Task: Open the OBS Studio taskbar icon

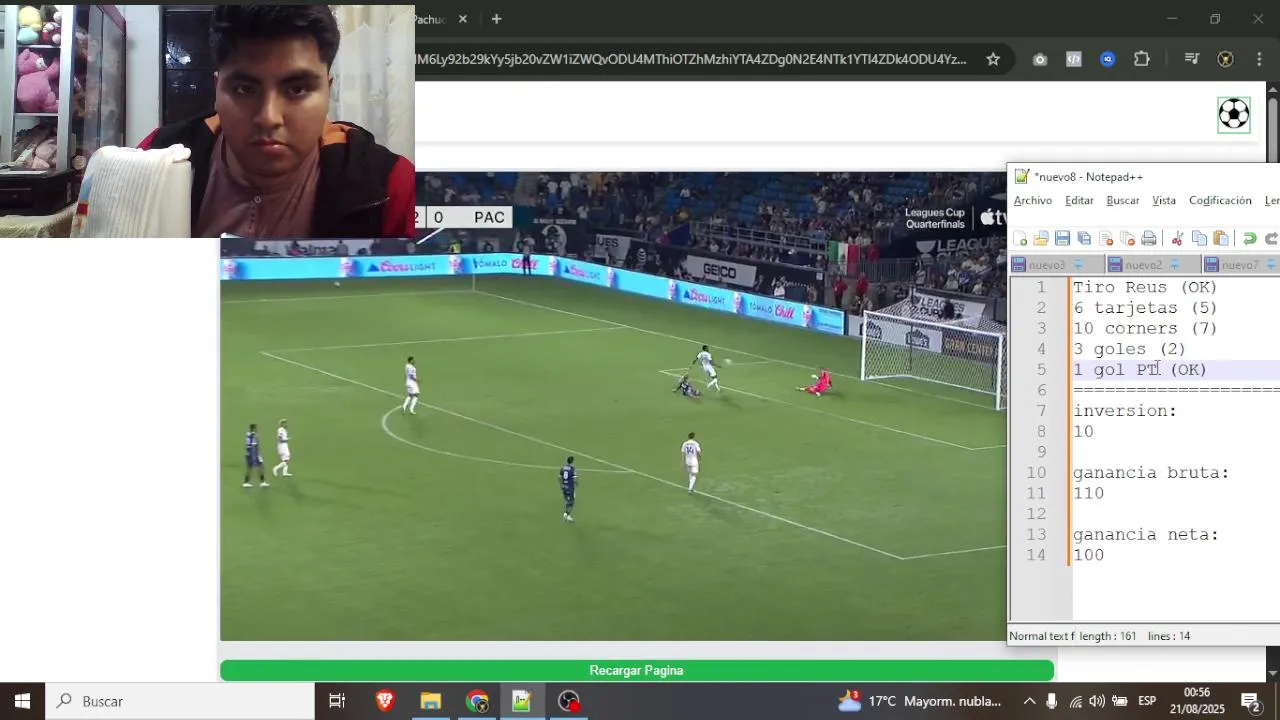Action: pos(569,701)
